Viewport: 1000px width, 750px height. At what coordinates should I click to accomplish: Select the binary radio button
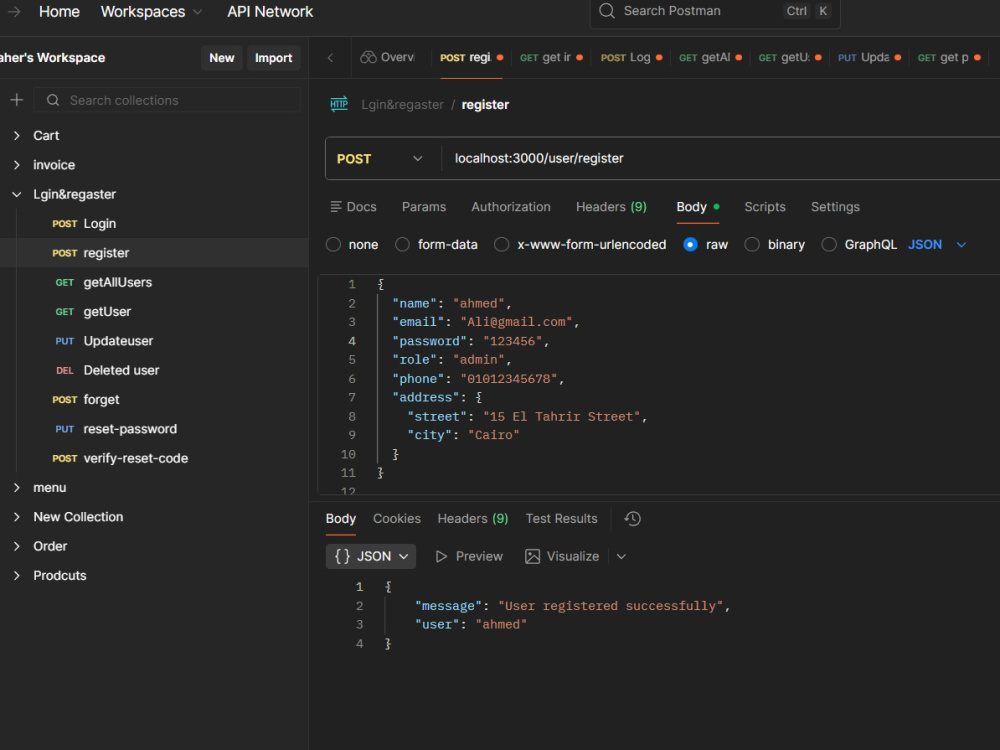coord(752,244)
